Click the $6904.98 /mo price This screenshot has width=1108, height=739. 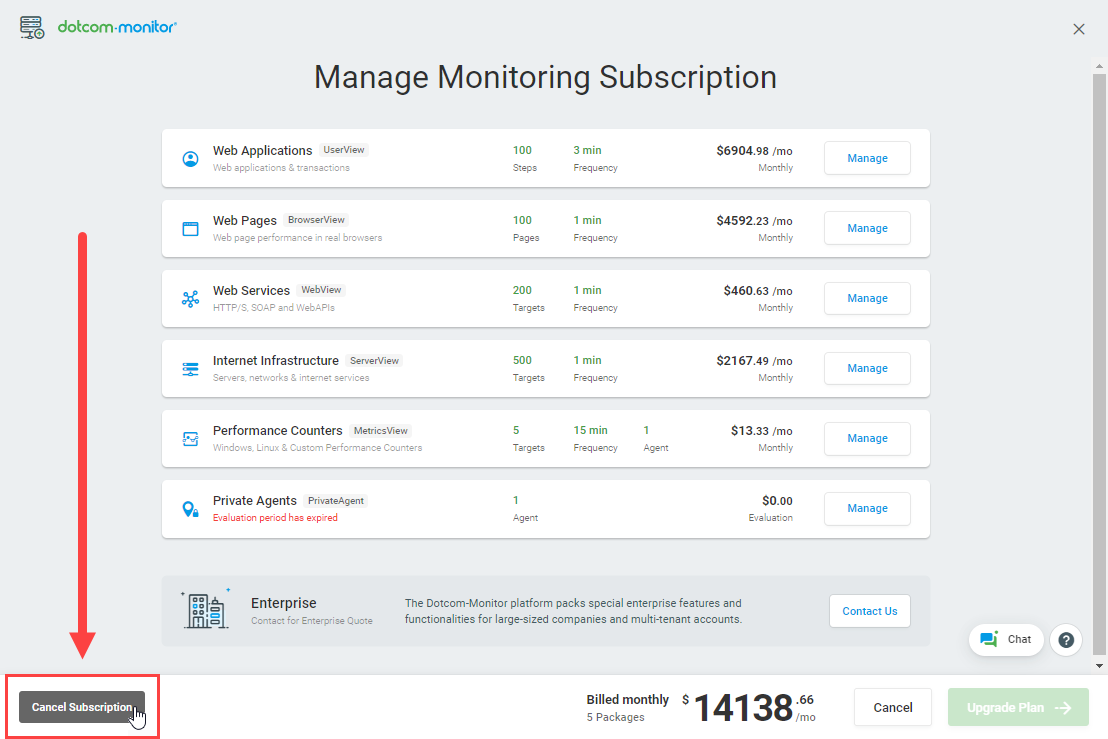pyautogui.click(x=754, y=150)
